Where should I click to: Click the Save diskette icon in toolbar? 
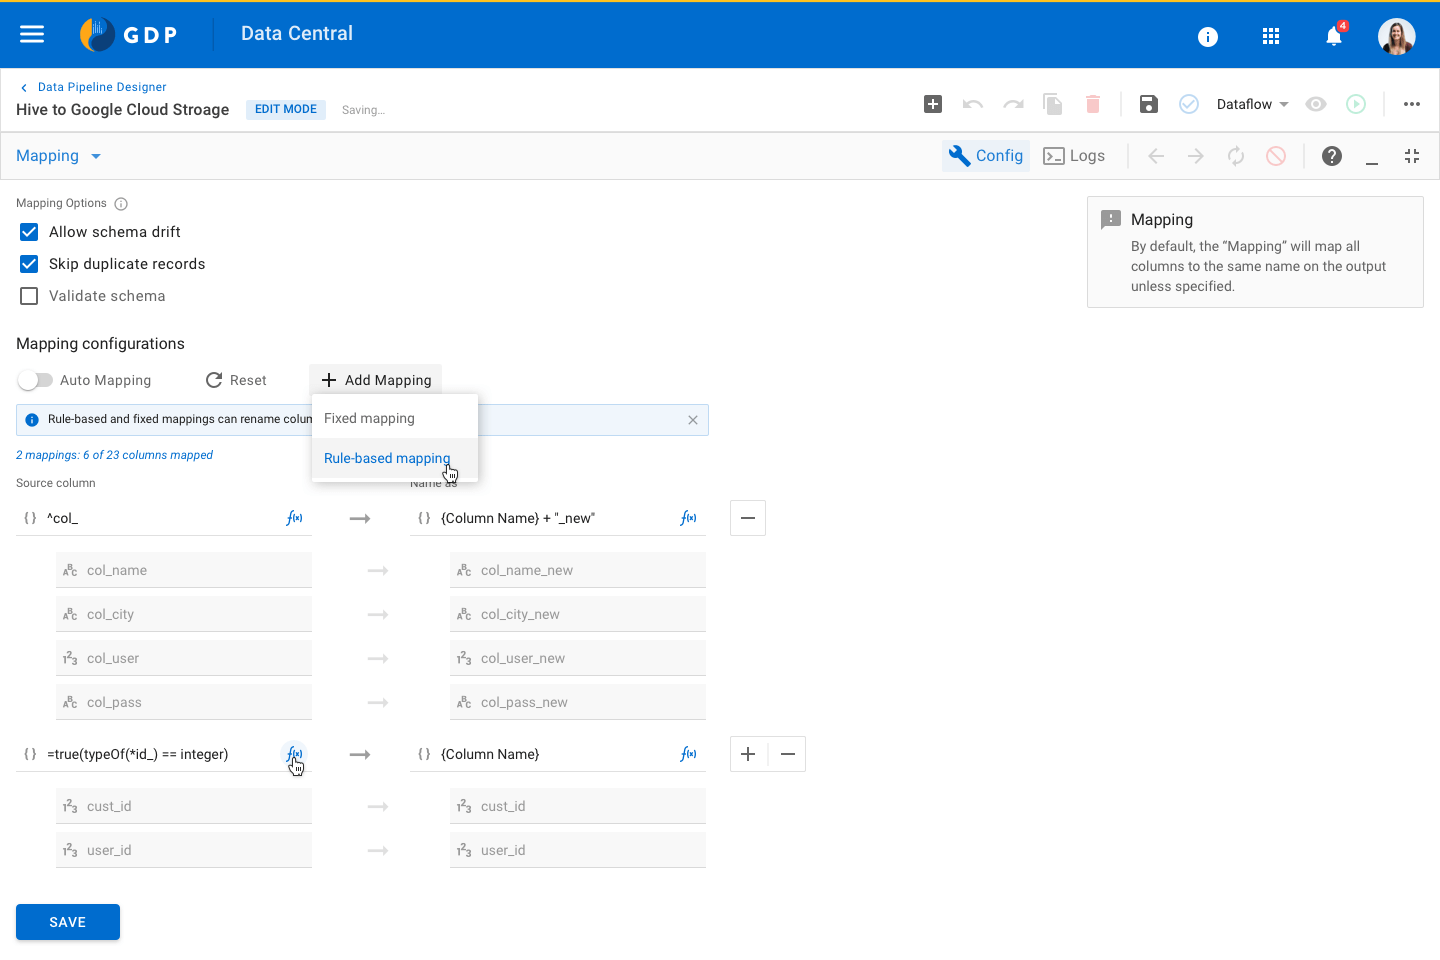click(1148, 104)
